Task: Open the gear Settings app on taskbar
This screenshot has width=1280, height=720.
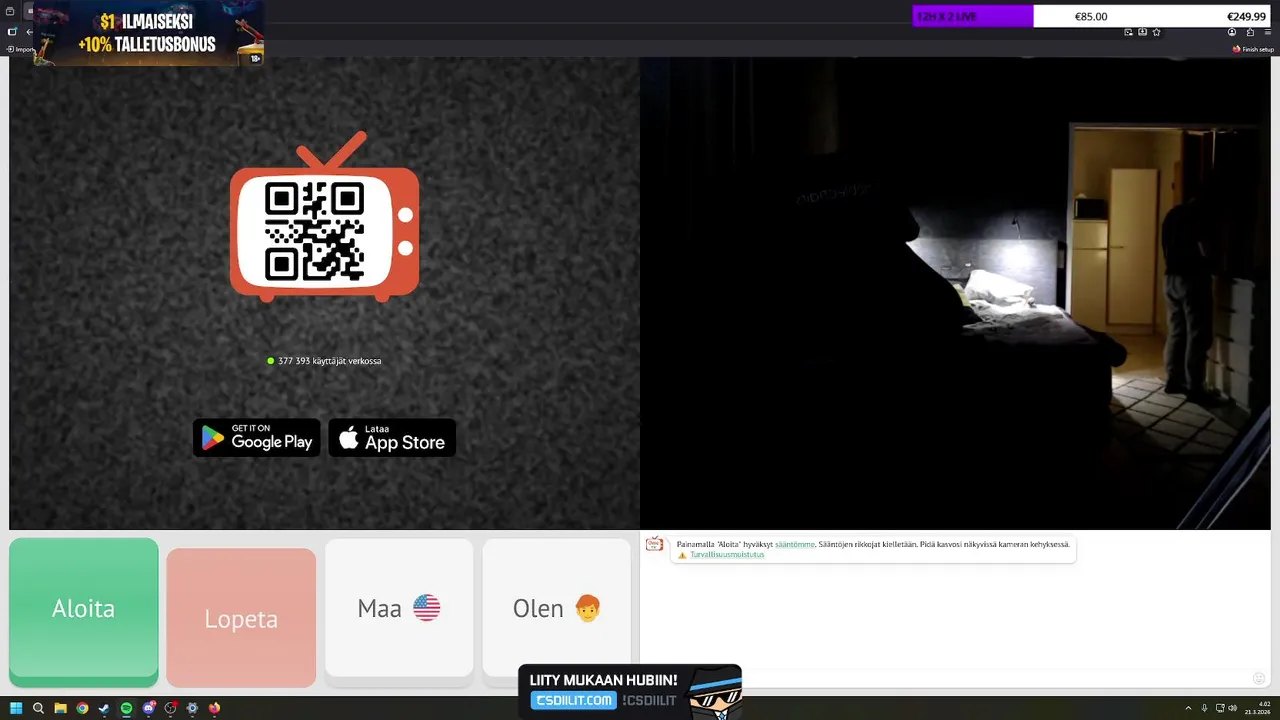Action: click(x=192, y=708)
